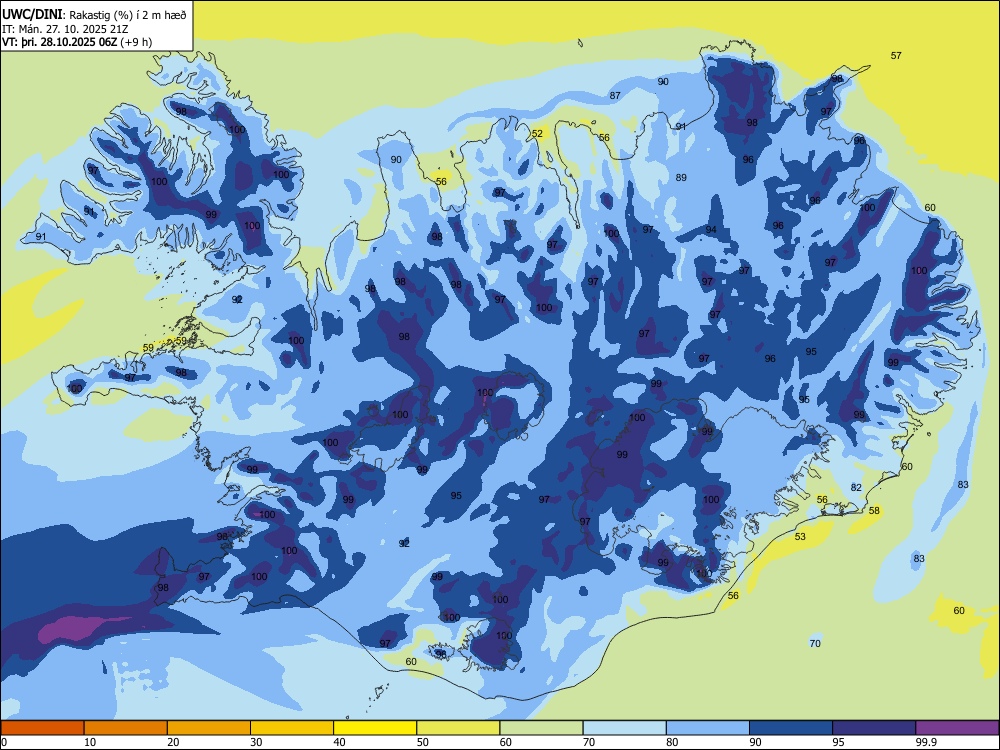Click the map value '70' in the southeast sea
The height and width of the screenshot is (750, 1000).
tap(815, 643)
